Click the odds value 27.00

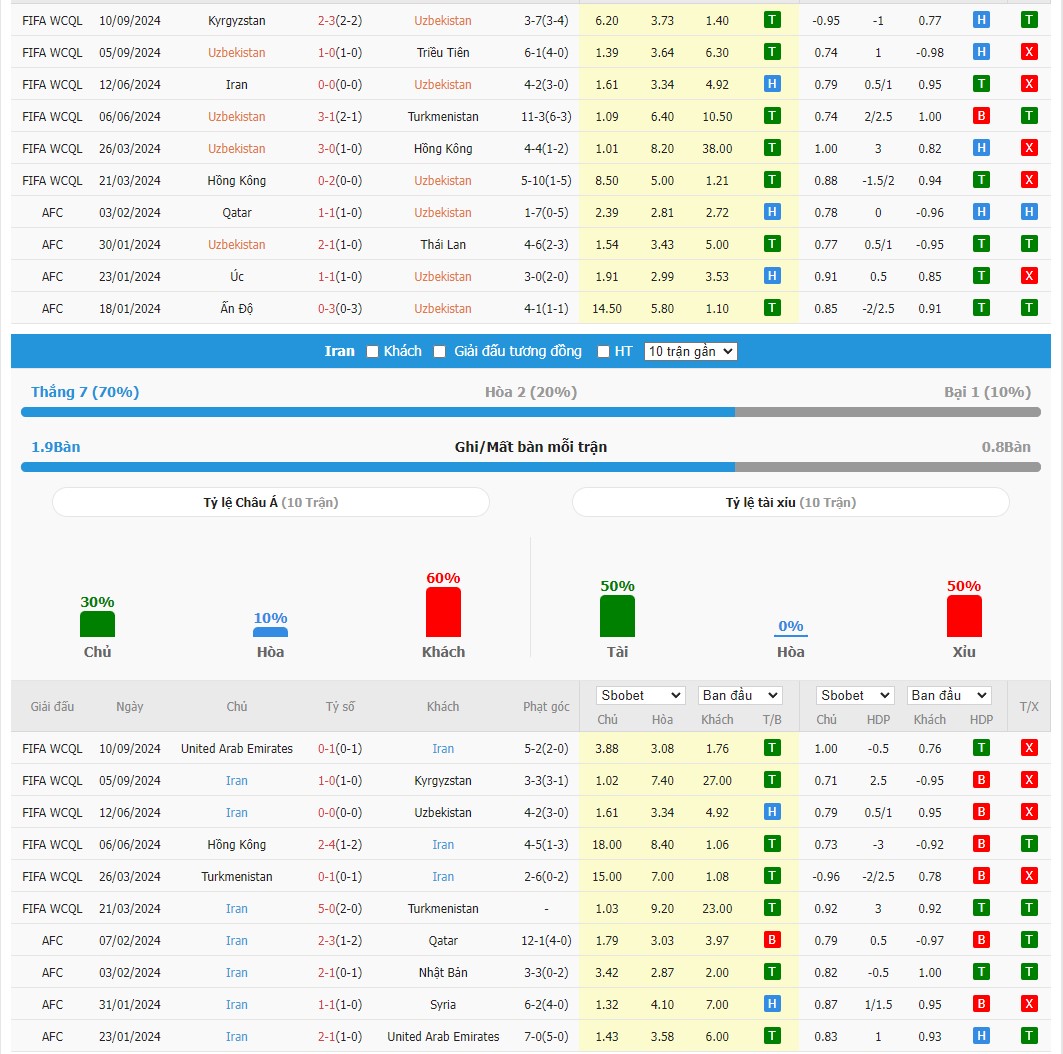pos(717,781)
